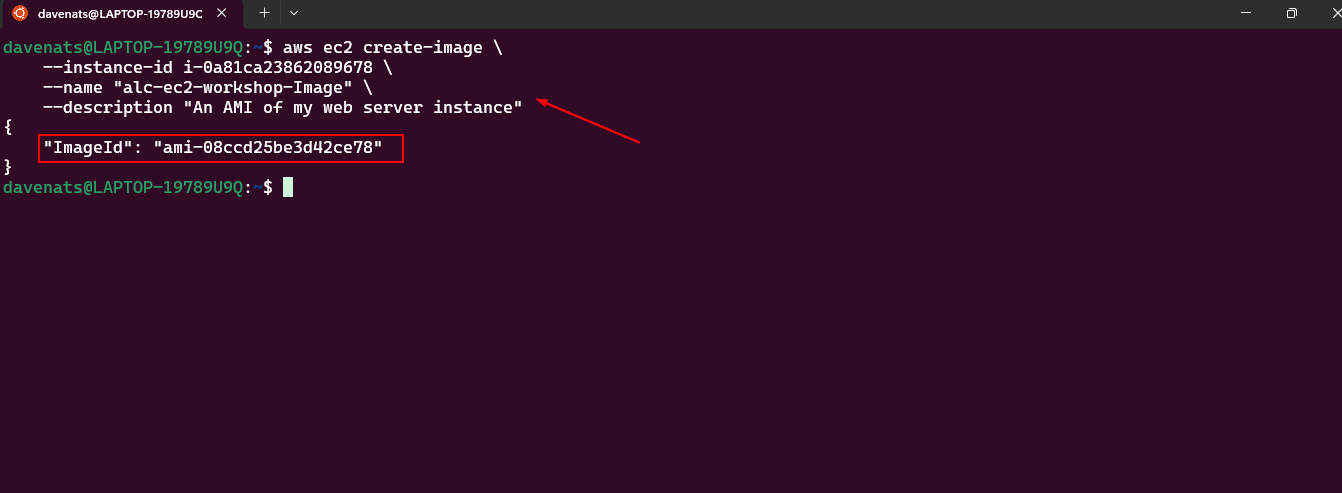Restore down the terminal window
The width and height of the screenshot is (1342, 493).
[x=1292, y=13]
